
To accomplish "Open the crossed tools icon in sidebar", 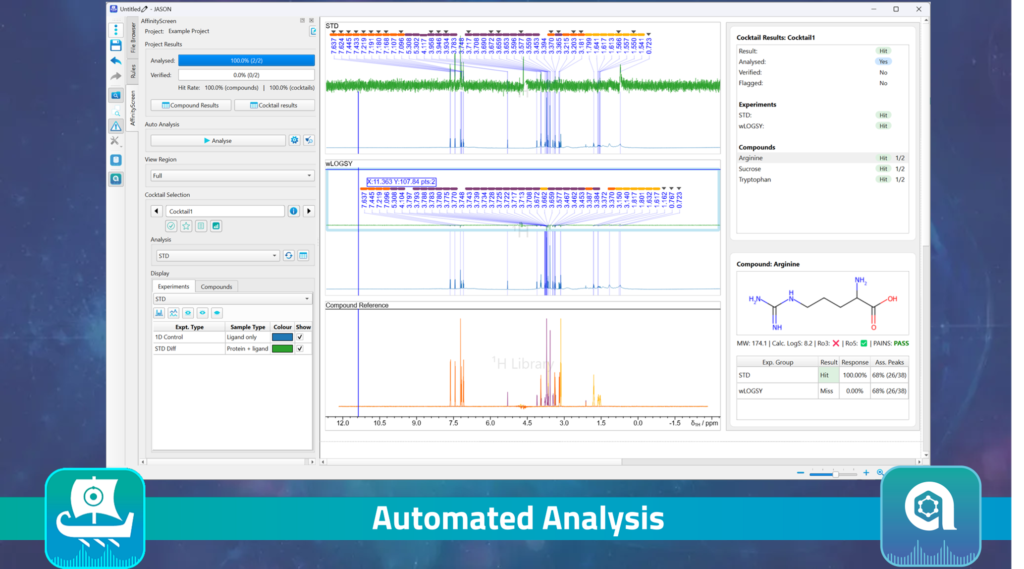I will (x=116, y=141).
